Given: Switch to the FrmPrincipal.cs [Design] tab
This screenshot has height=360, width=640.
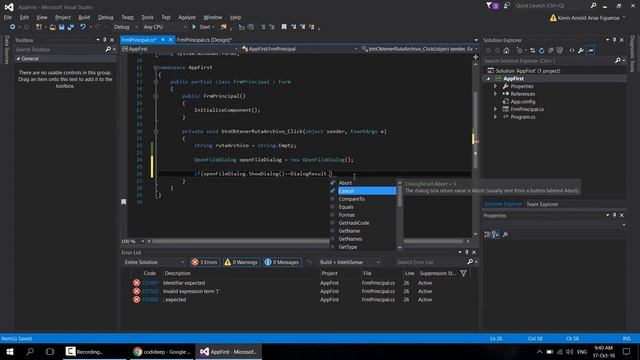Looking at the screenshot, I should point(204,40).
